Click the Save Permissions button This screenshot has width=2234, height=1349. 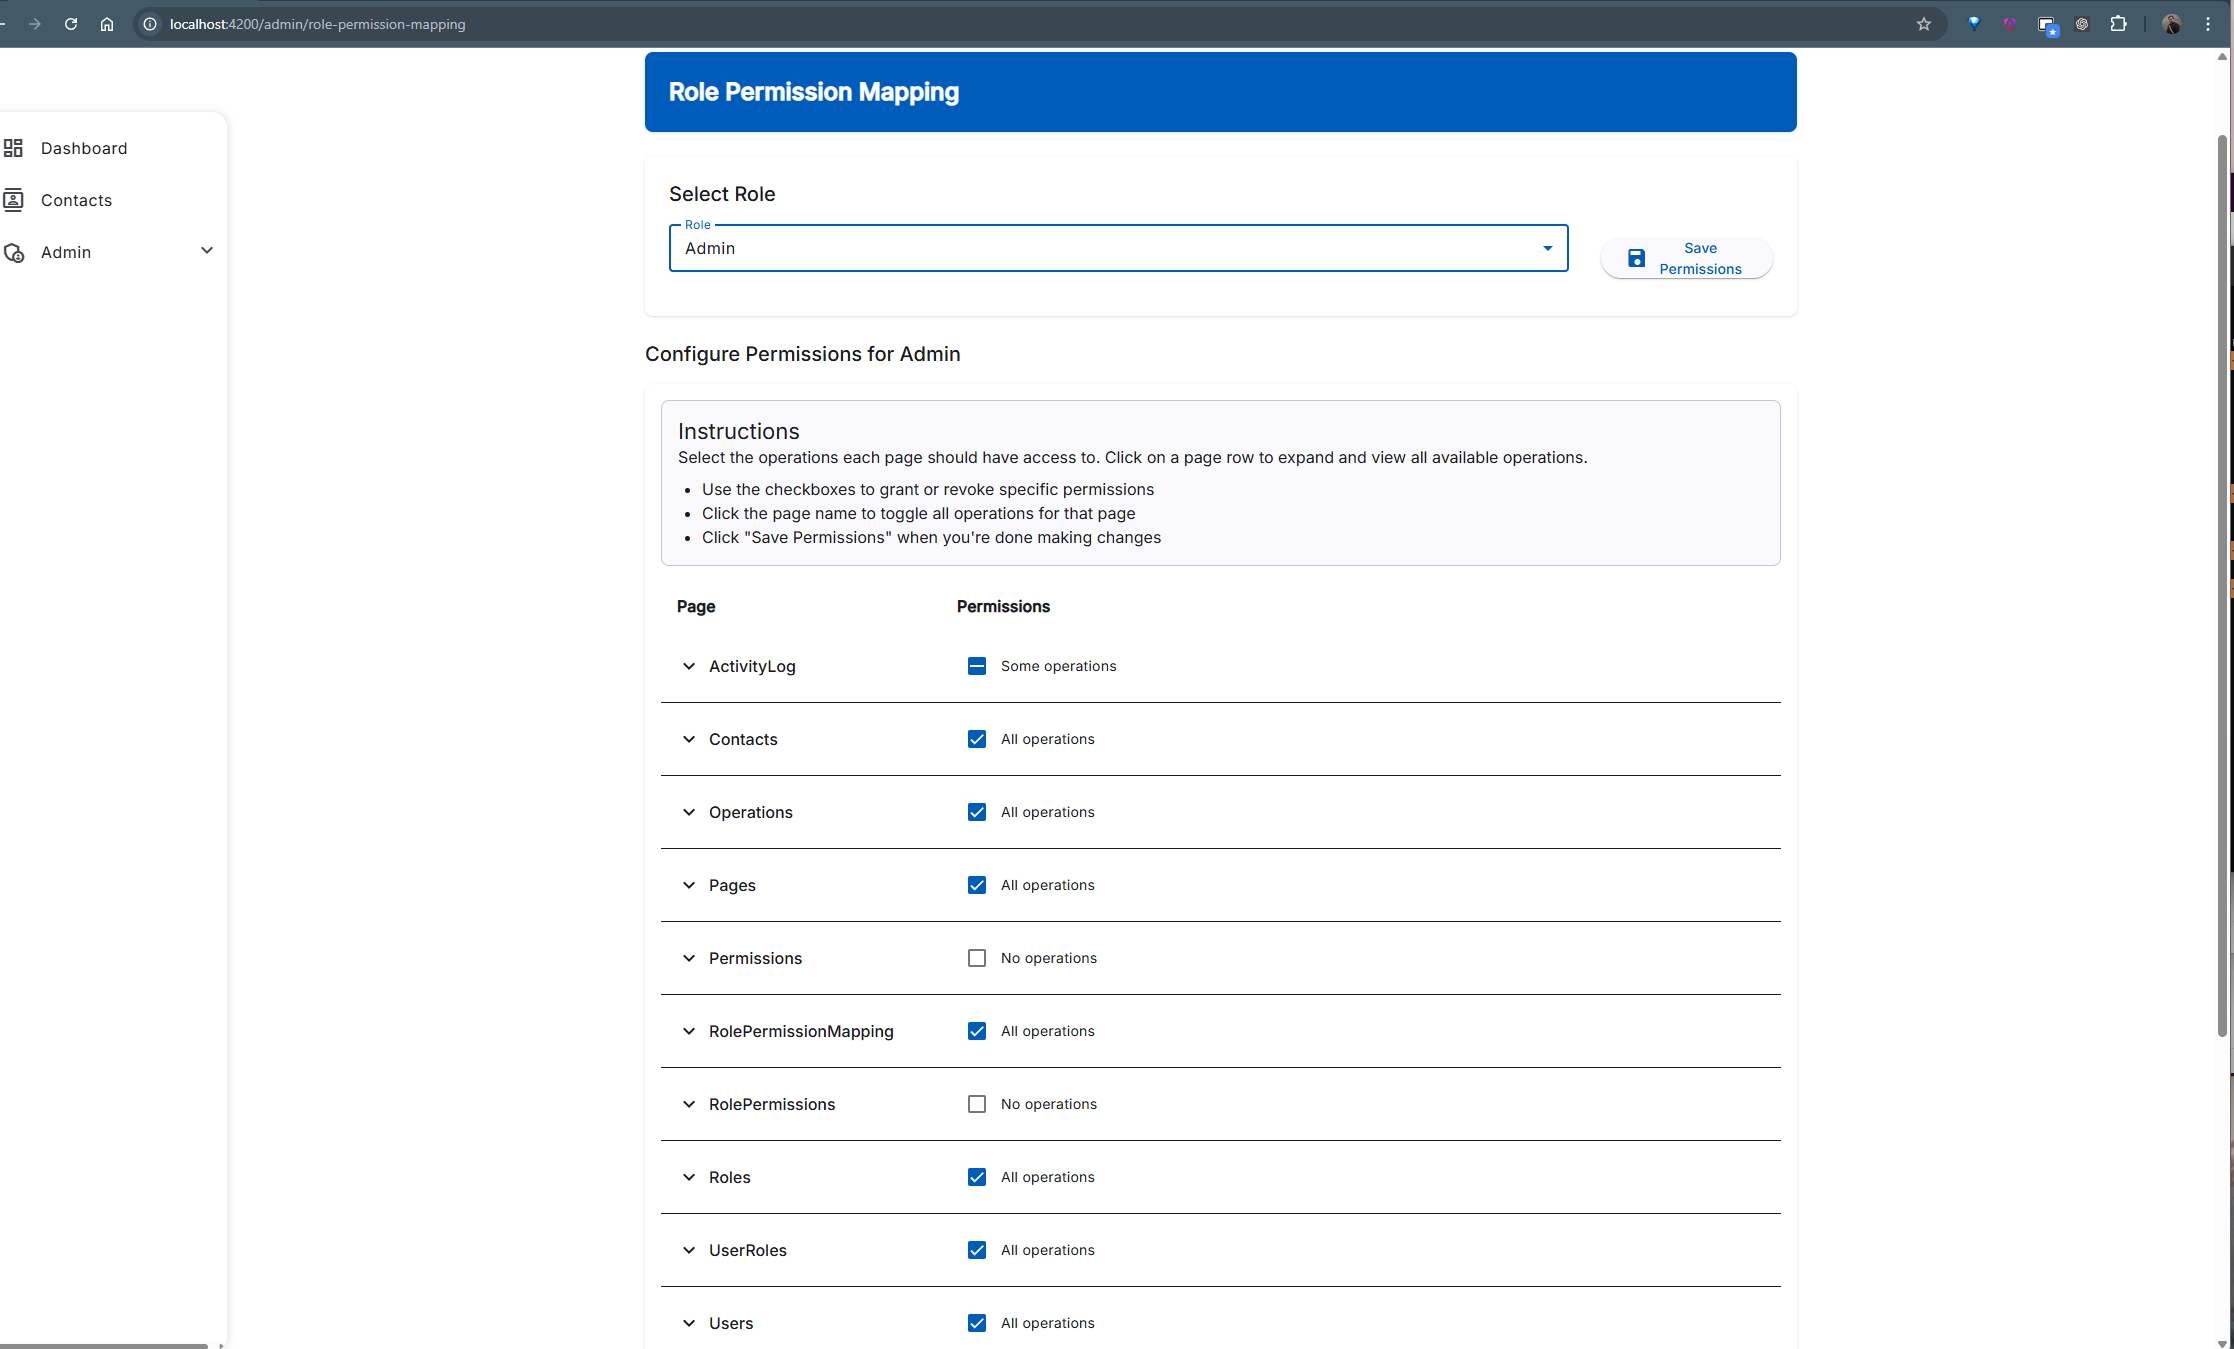(1686, 258)
